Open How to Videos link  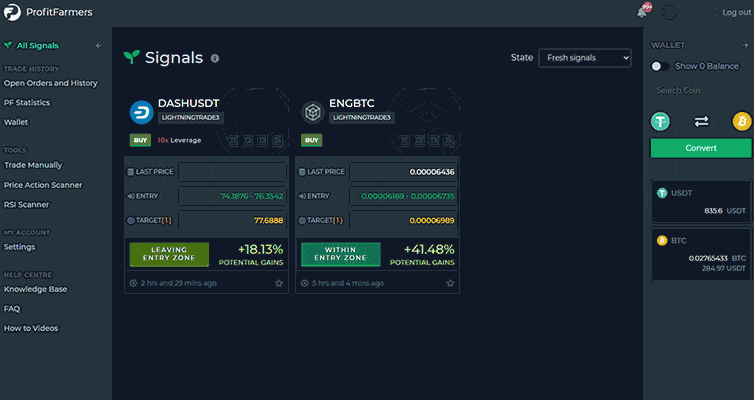click(31, 328)
